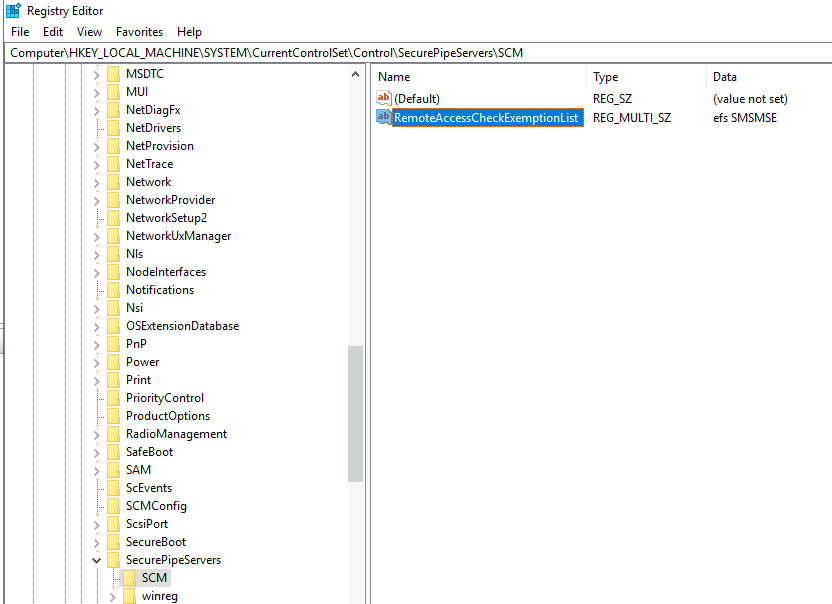This screenshot has height=604, width=832.
Task: Select the NodeInterfaces folder icon
Action: pyautogui.click(x=113, y=272)
